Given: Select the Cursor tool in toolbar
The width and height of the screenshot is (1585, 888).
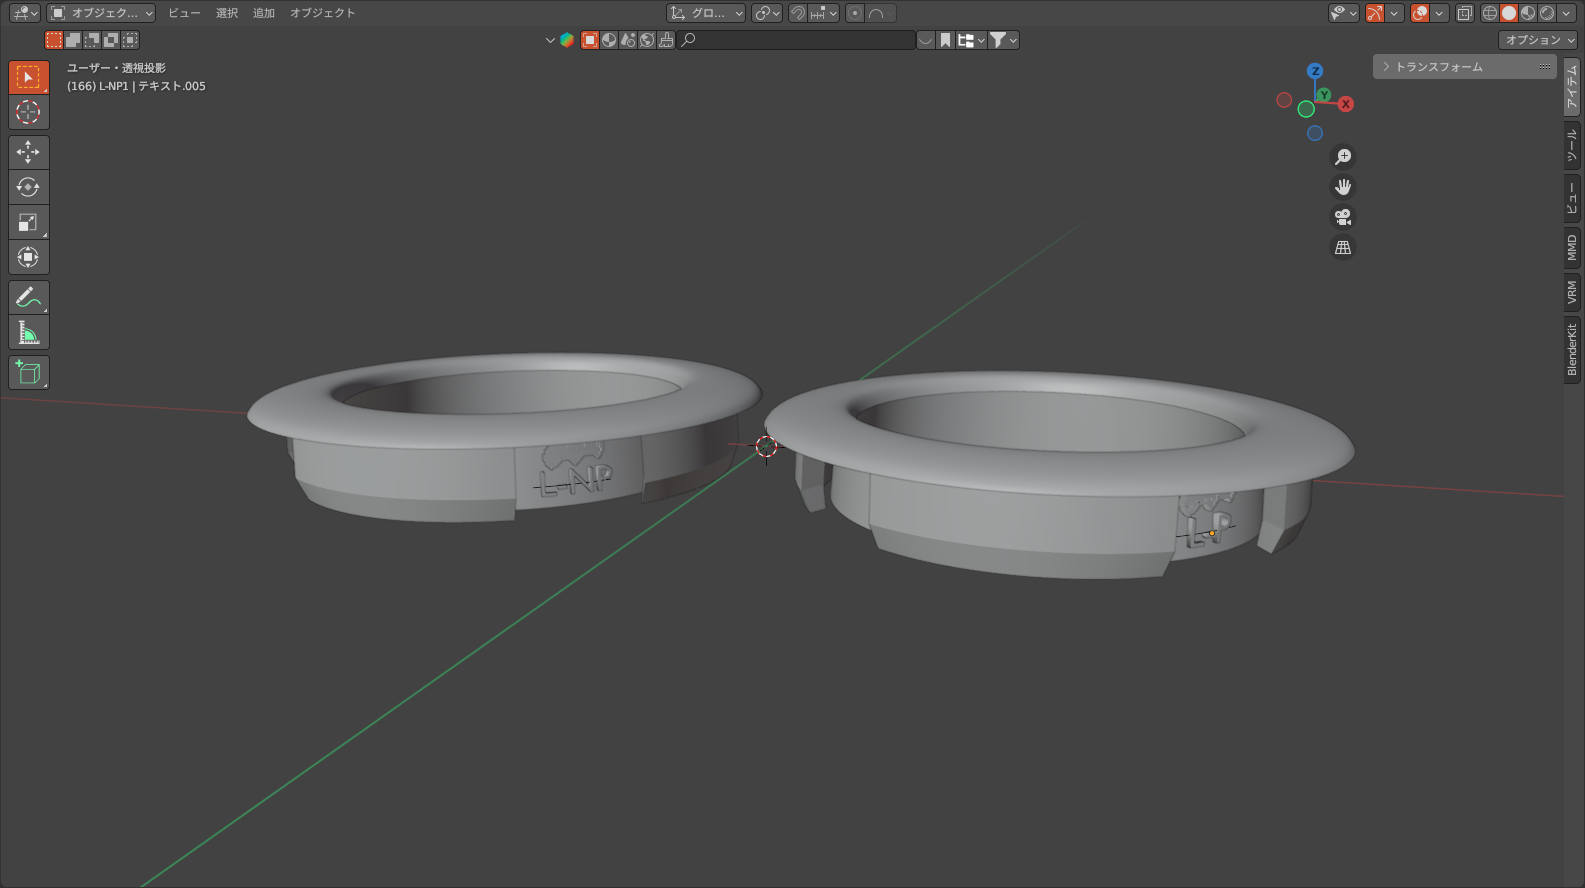Looking at the screenshot, I should [x=28, y=112].
